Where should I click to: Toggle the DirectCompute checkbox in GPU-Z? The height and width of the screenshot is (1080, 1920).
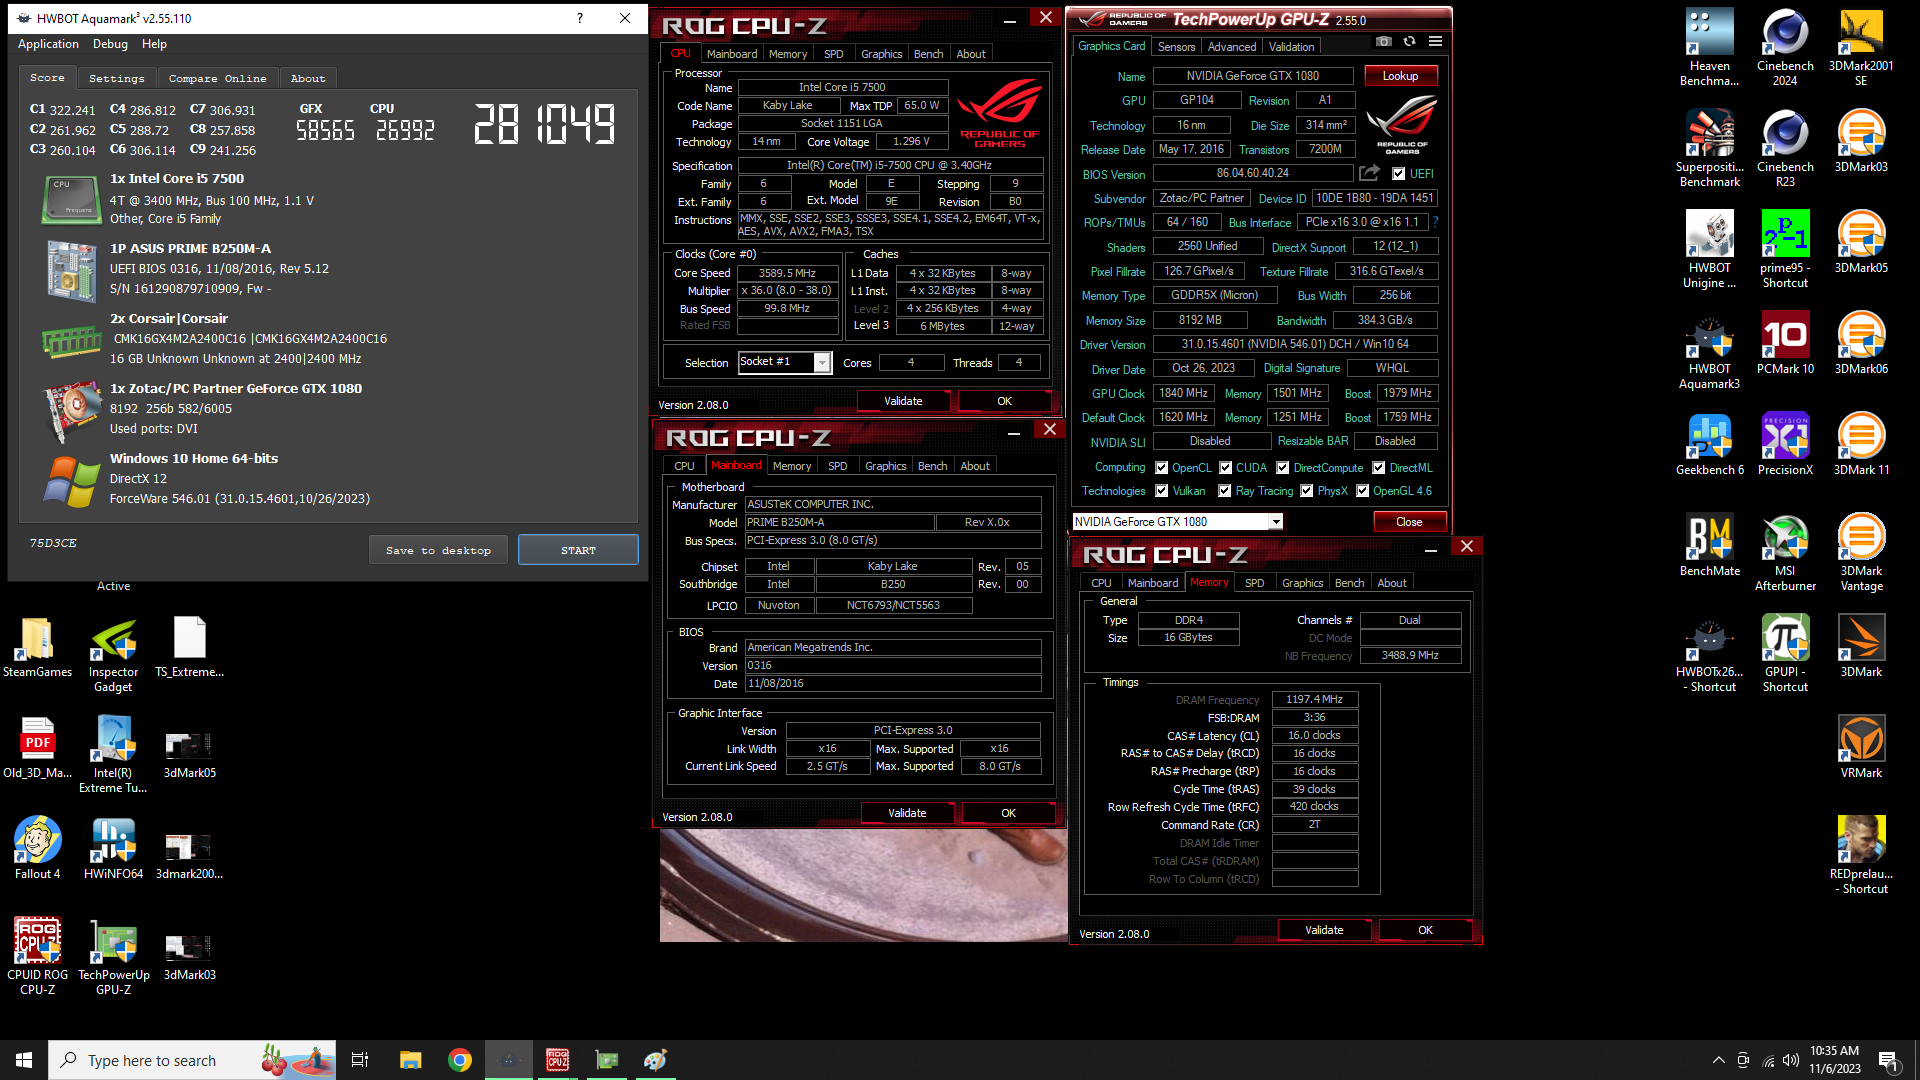tap(1282, 468)
